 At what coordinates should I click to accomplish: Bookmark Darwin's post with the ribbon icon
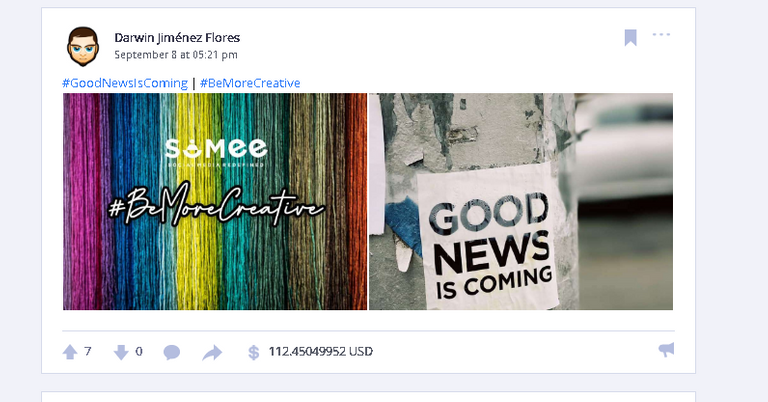pos(630,38)
